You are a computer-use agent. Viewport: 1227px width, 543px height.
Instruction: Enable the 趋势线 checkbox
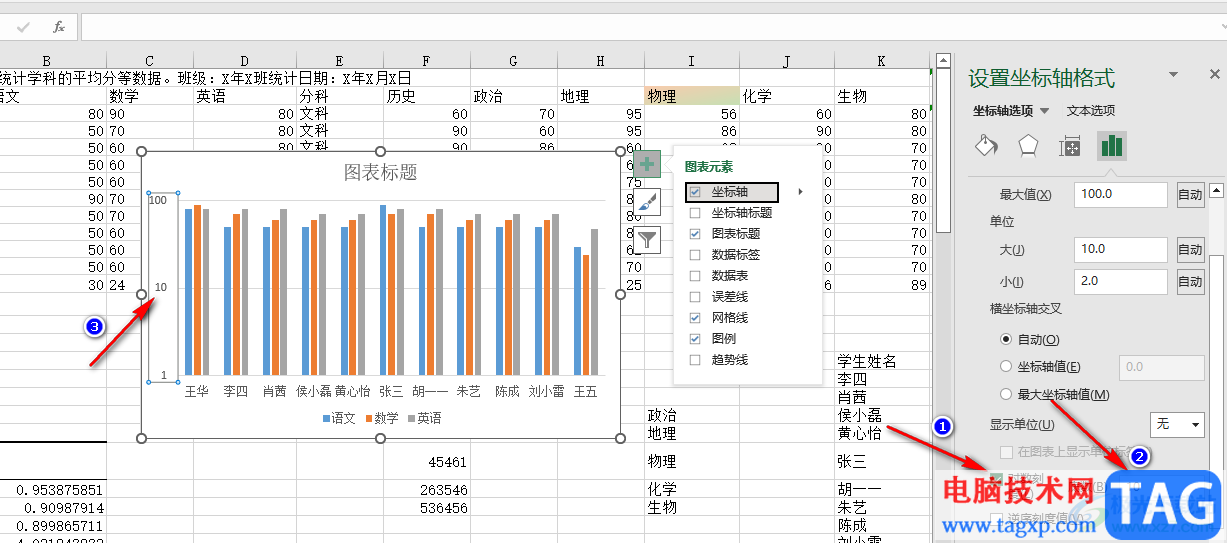(695, 360)
